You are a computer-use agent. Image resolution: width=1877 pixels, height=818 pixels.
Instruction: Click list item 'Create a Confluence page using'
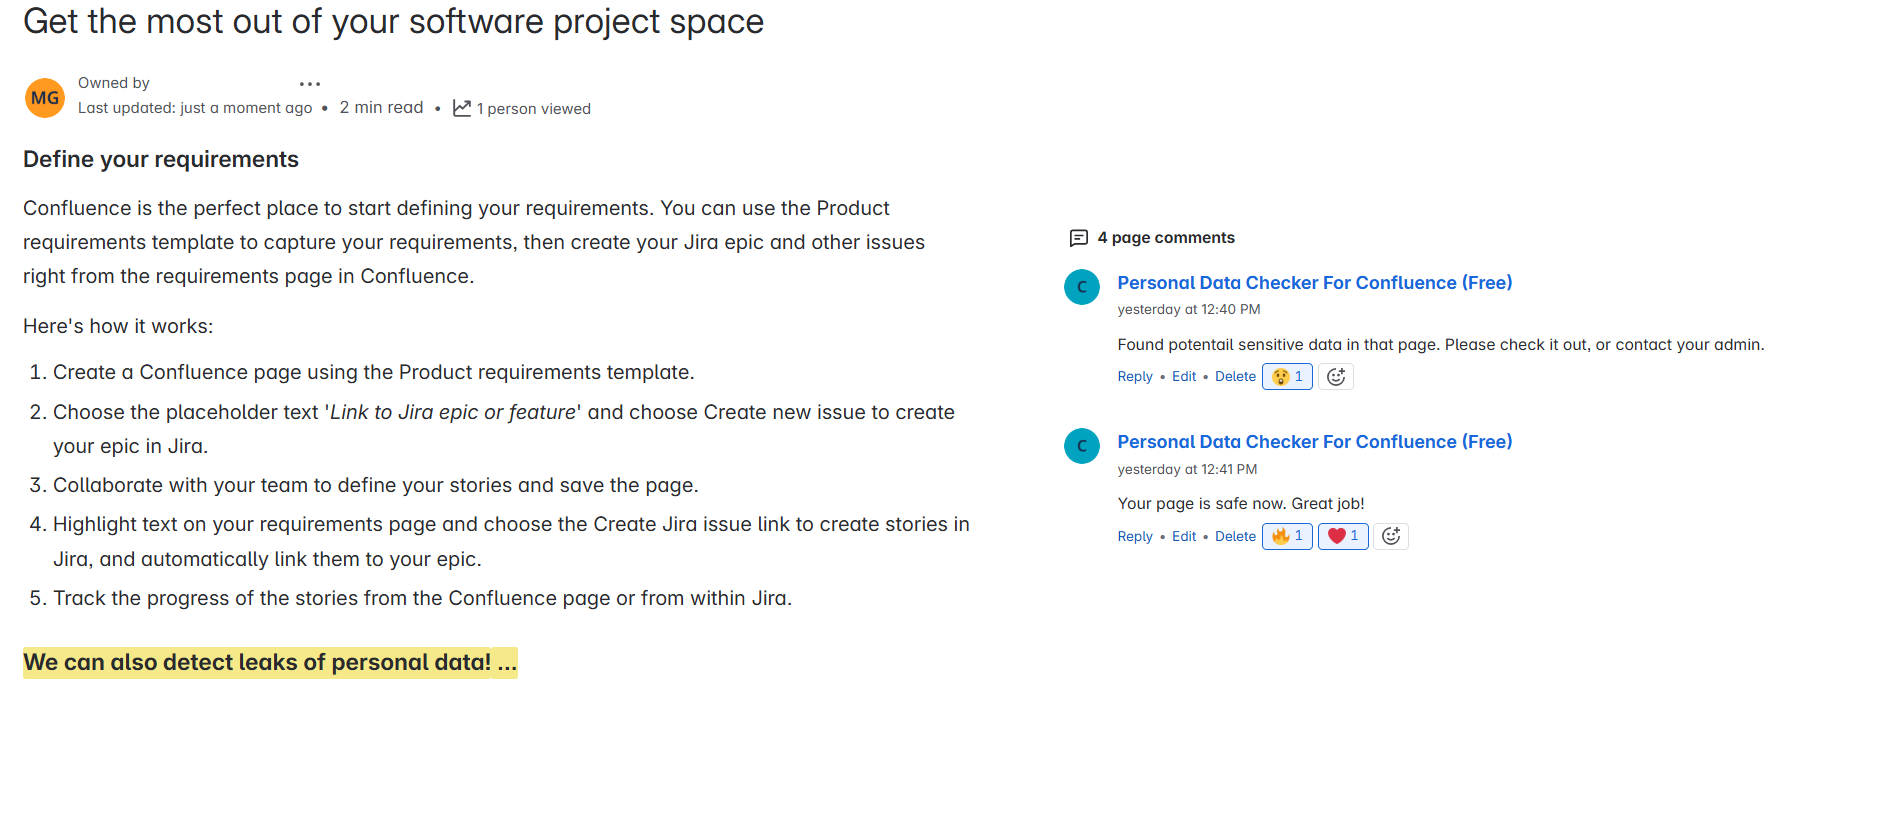coord(373,373)
